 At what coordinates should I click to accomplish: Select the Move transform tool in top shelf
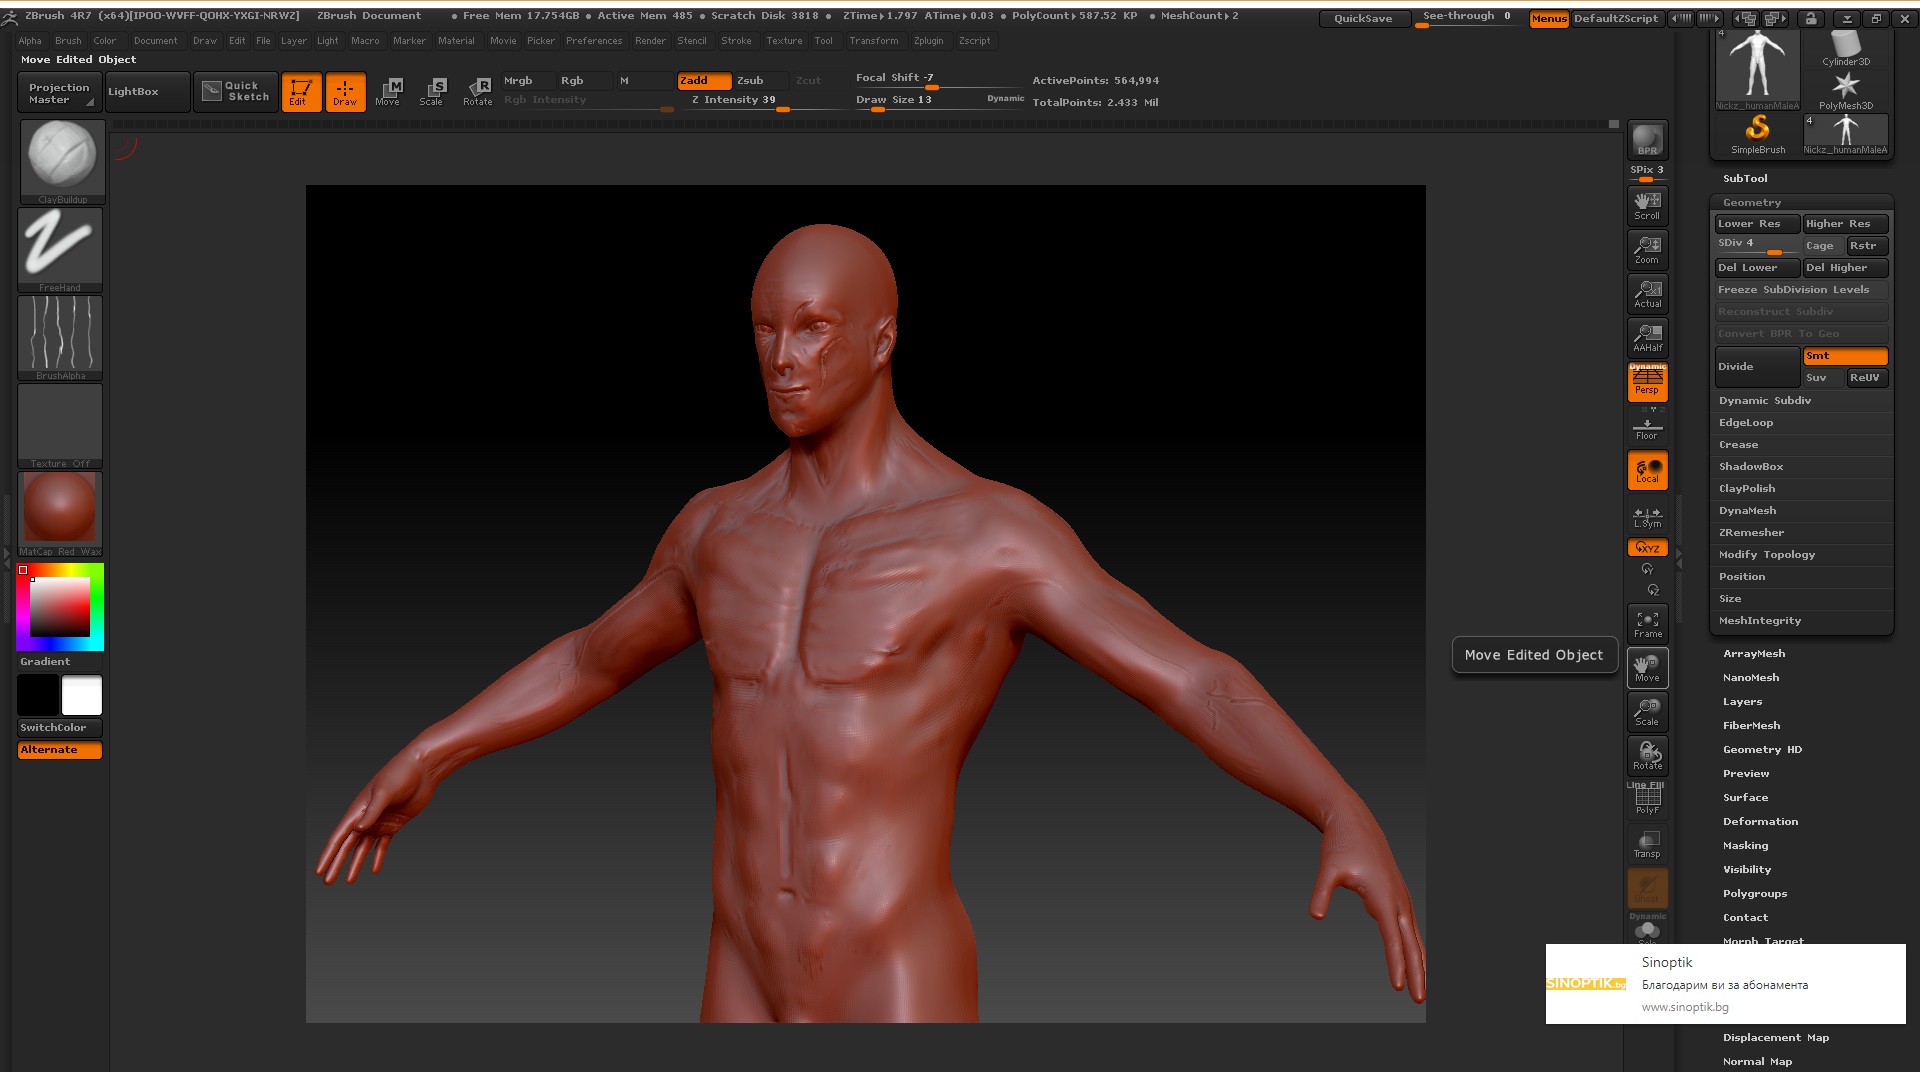pyautogui.click(x=388, y=92)
